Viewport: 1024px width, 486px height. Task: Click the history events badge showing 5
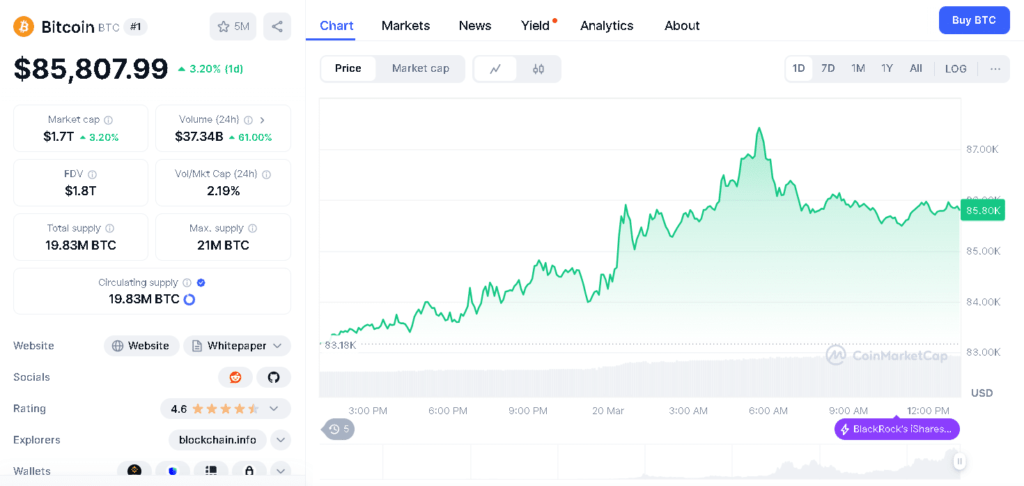click(338, 429)
